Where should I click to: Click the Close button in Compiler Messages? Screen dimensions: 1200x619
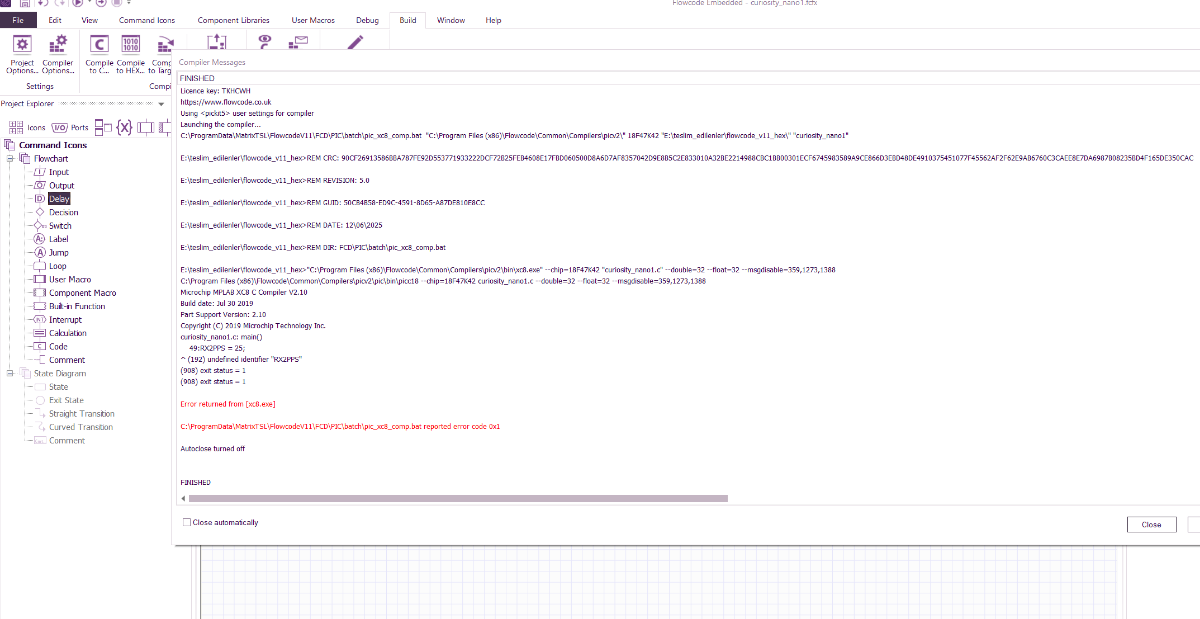coord(1151,524)
